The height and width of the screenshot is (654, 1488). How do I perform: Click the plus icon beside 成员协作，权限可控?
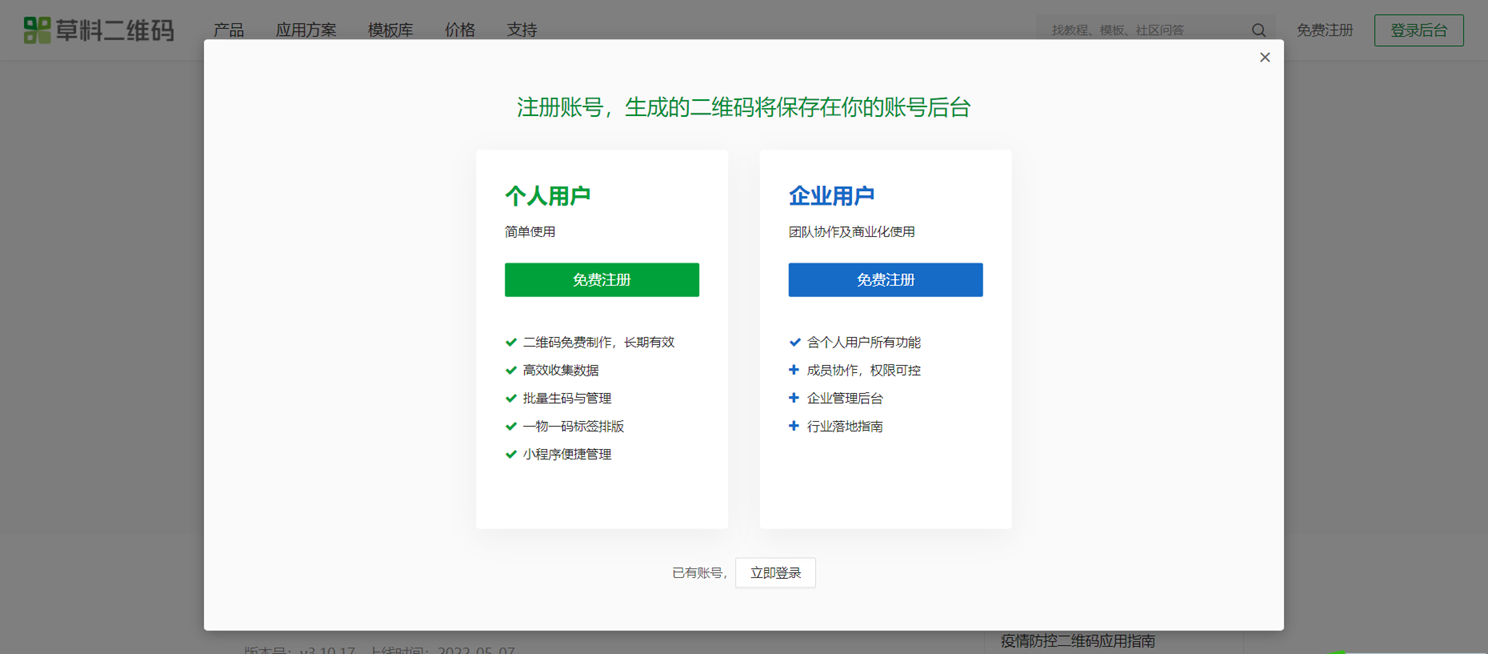click(794, 370)
